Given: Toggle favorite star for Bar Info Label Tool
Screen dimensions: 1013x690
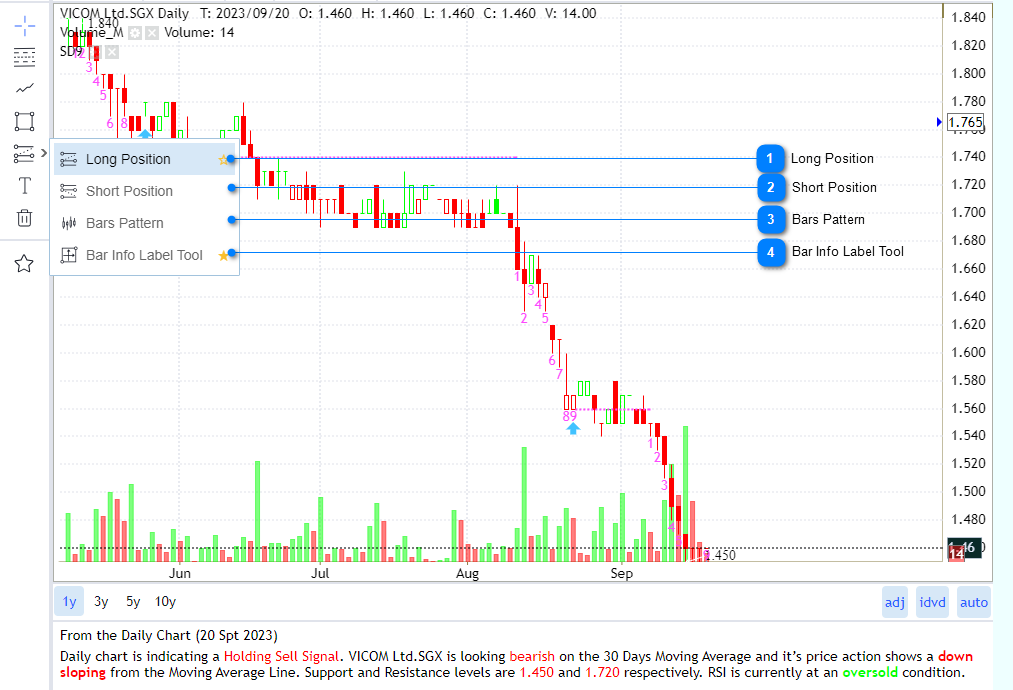Looking at the screenshot, I should [x=224, y=256].
